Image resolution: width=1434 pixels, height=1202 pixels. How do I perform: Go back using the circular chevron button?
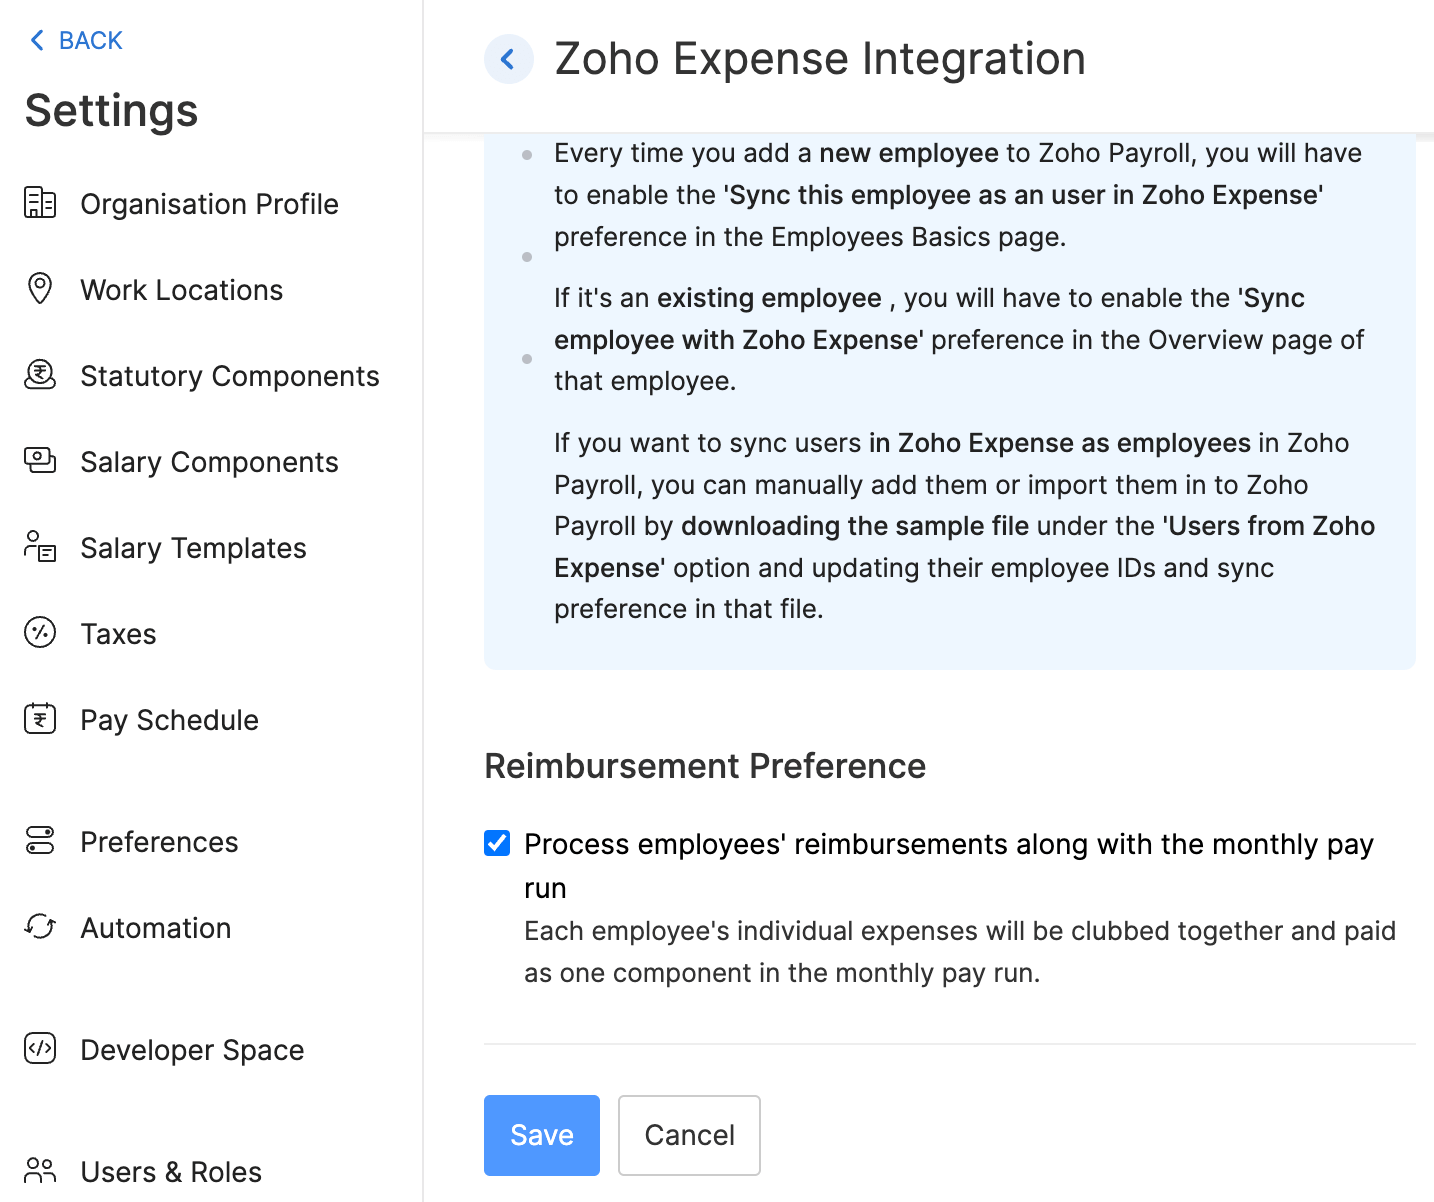pyautogui.click(x=508, y=59)
